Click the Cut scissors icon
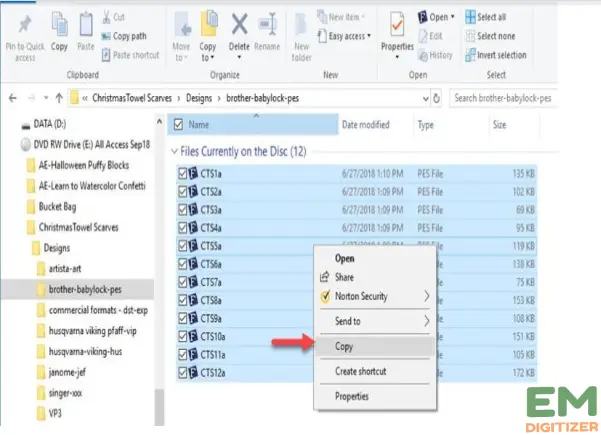 [106, 17]
